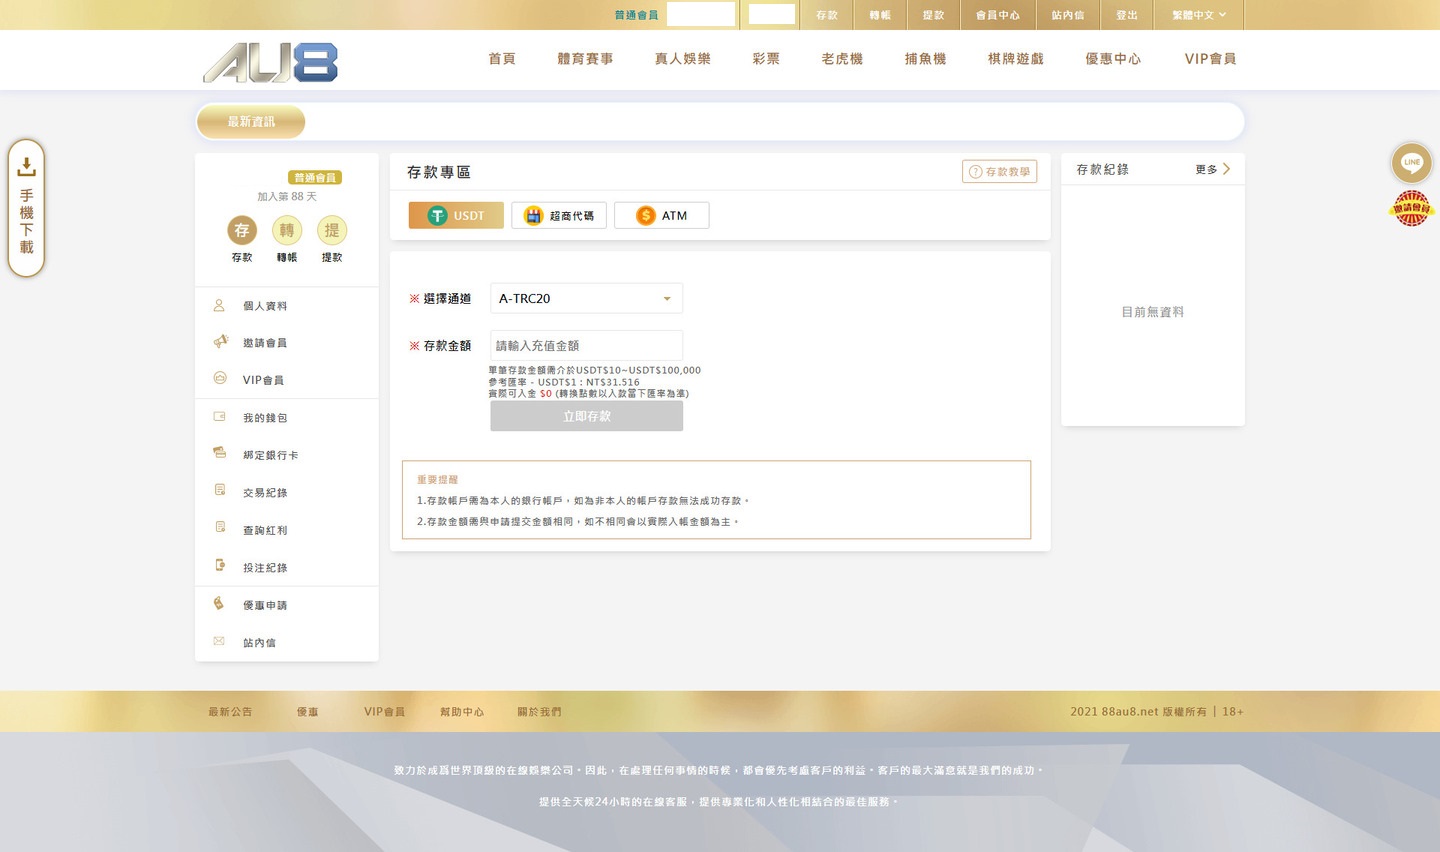The width and height of the screenshot is (1440, 852).
Task: Click 存款 in the top bar
Action: [827, 15]
